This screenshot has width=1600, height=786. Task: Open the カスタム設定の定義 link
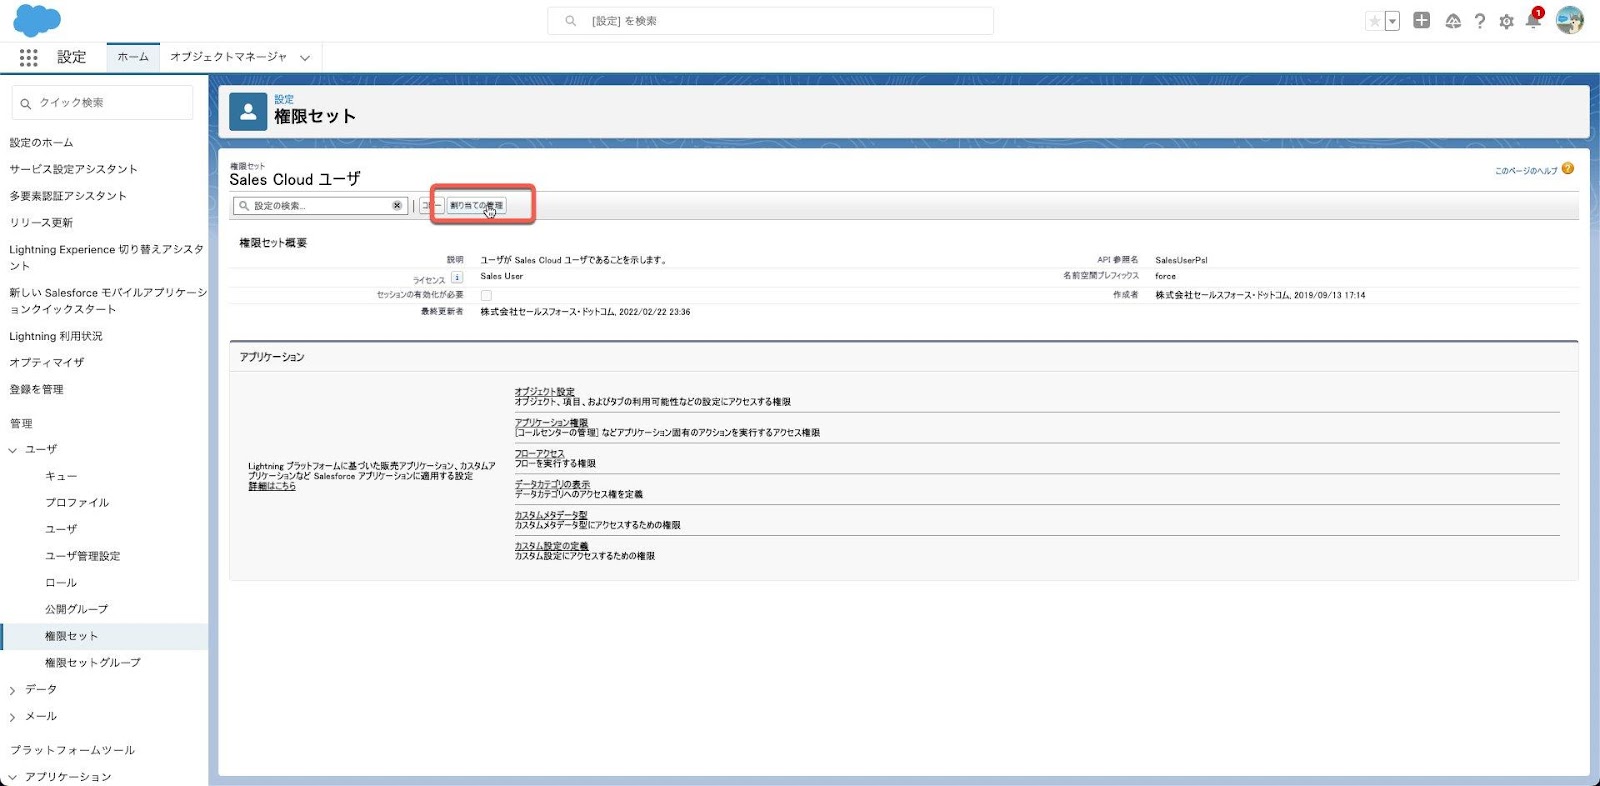(x=551, y=546)
